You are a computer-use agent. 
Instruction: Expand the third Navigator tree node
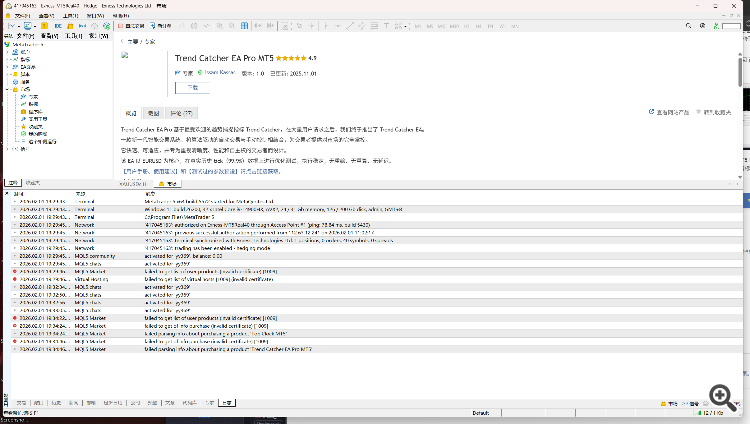pyautogui.click(x=8, y=67)
